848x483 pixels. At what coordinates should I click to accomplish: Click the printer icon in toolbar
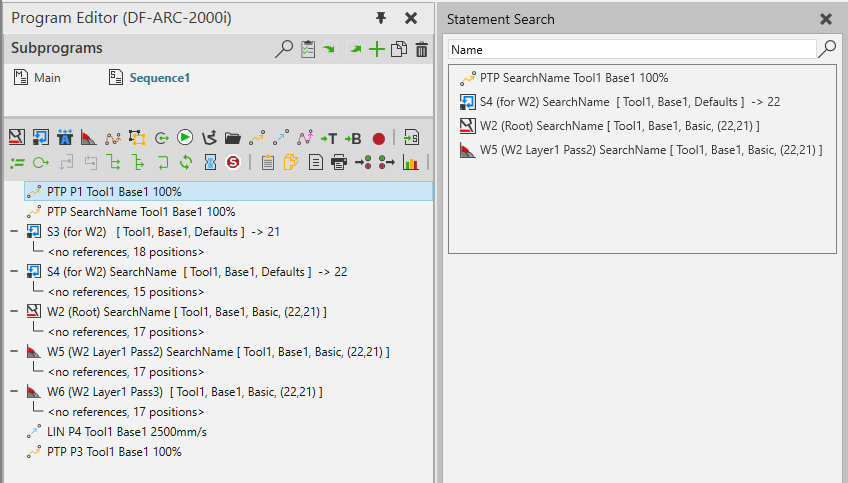pos(339,162)
